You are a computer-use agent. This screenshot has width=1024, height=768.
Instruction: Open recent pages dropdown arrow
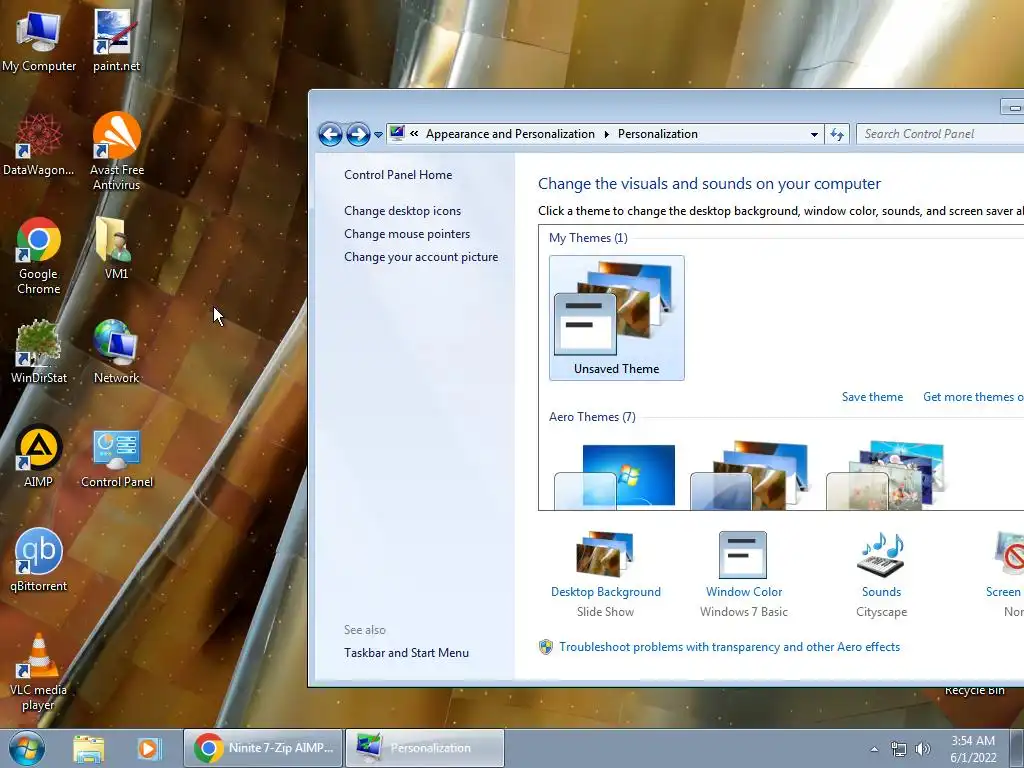coord(378,135)
